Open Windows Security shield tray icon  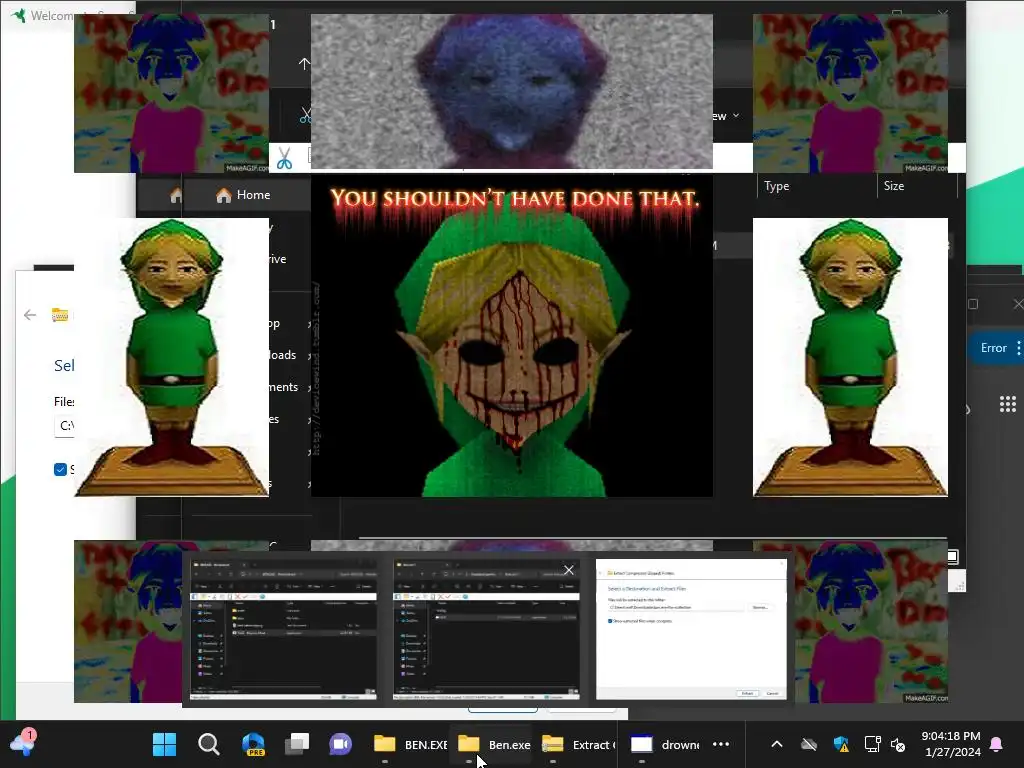[x=841, y=744]
